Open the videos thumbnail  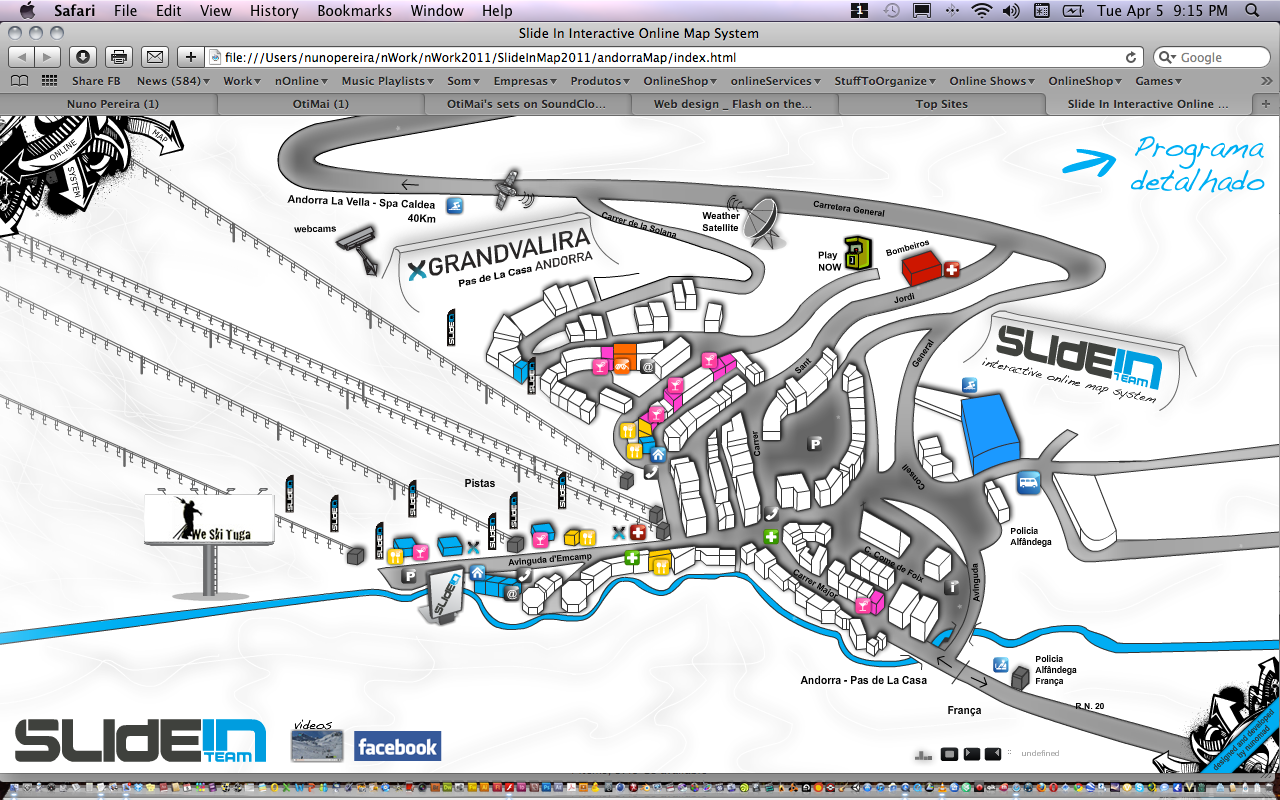317,745
